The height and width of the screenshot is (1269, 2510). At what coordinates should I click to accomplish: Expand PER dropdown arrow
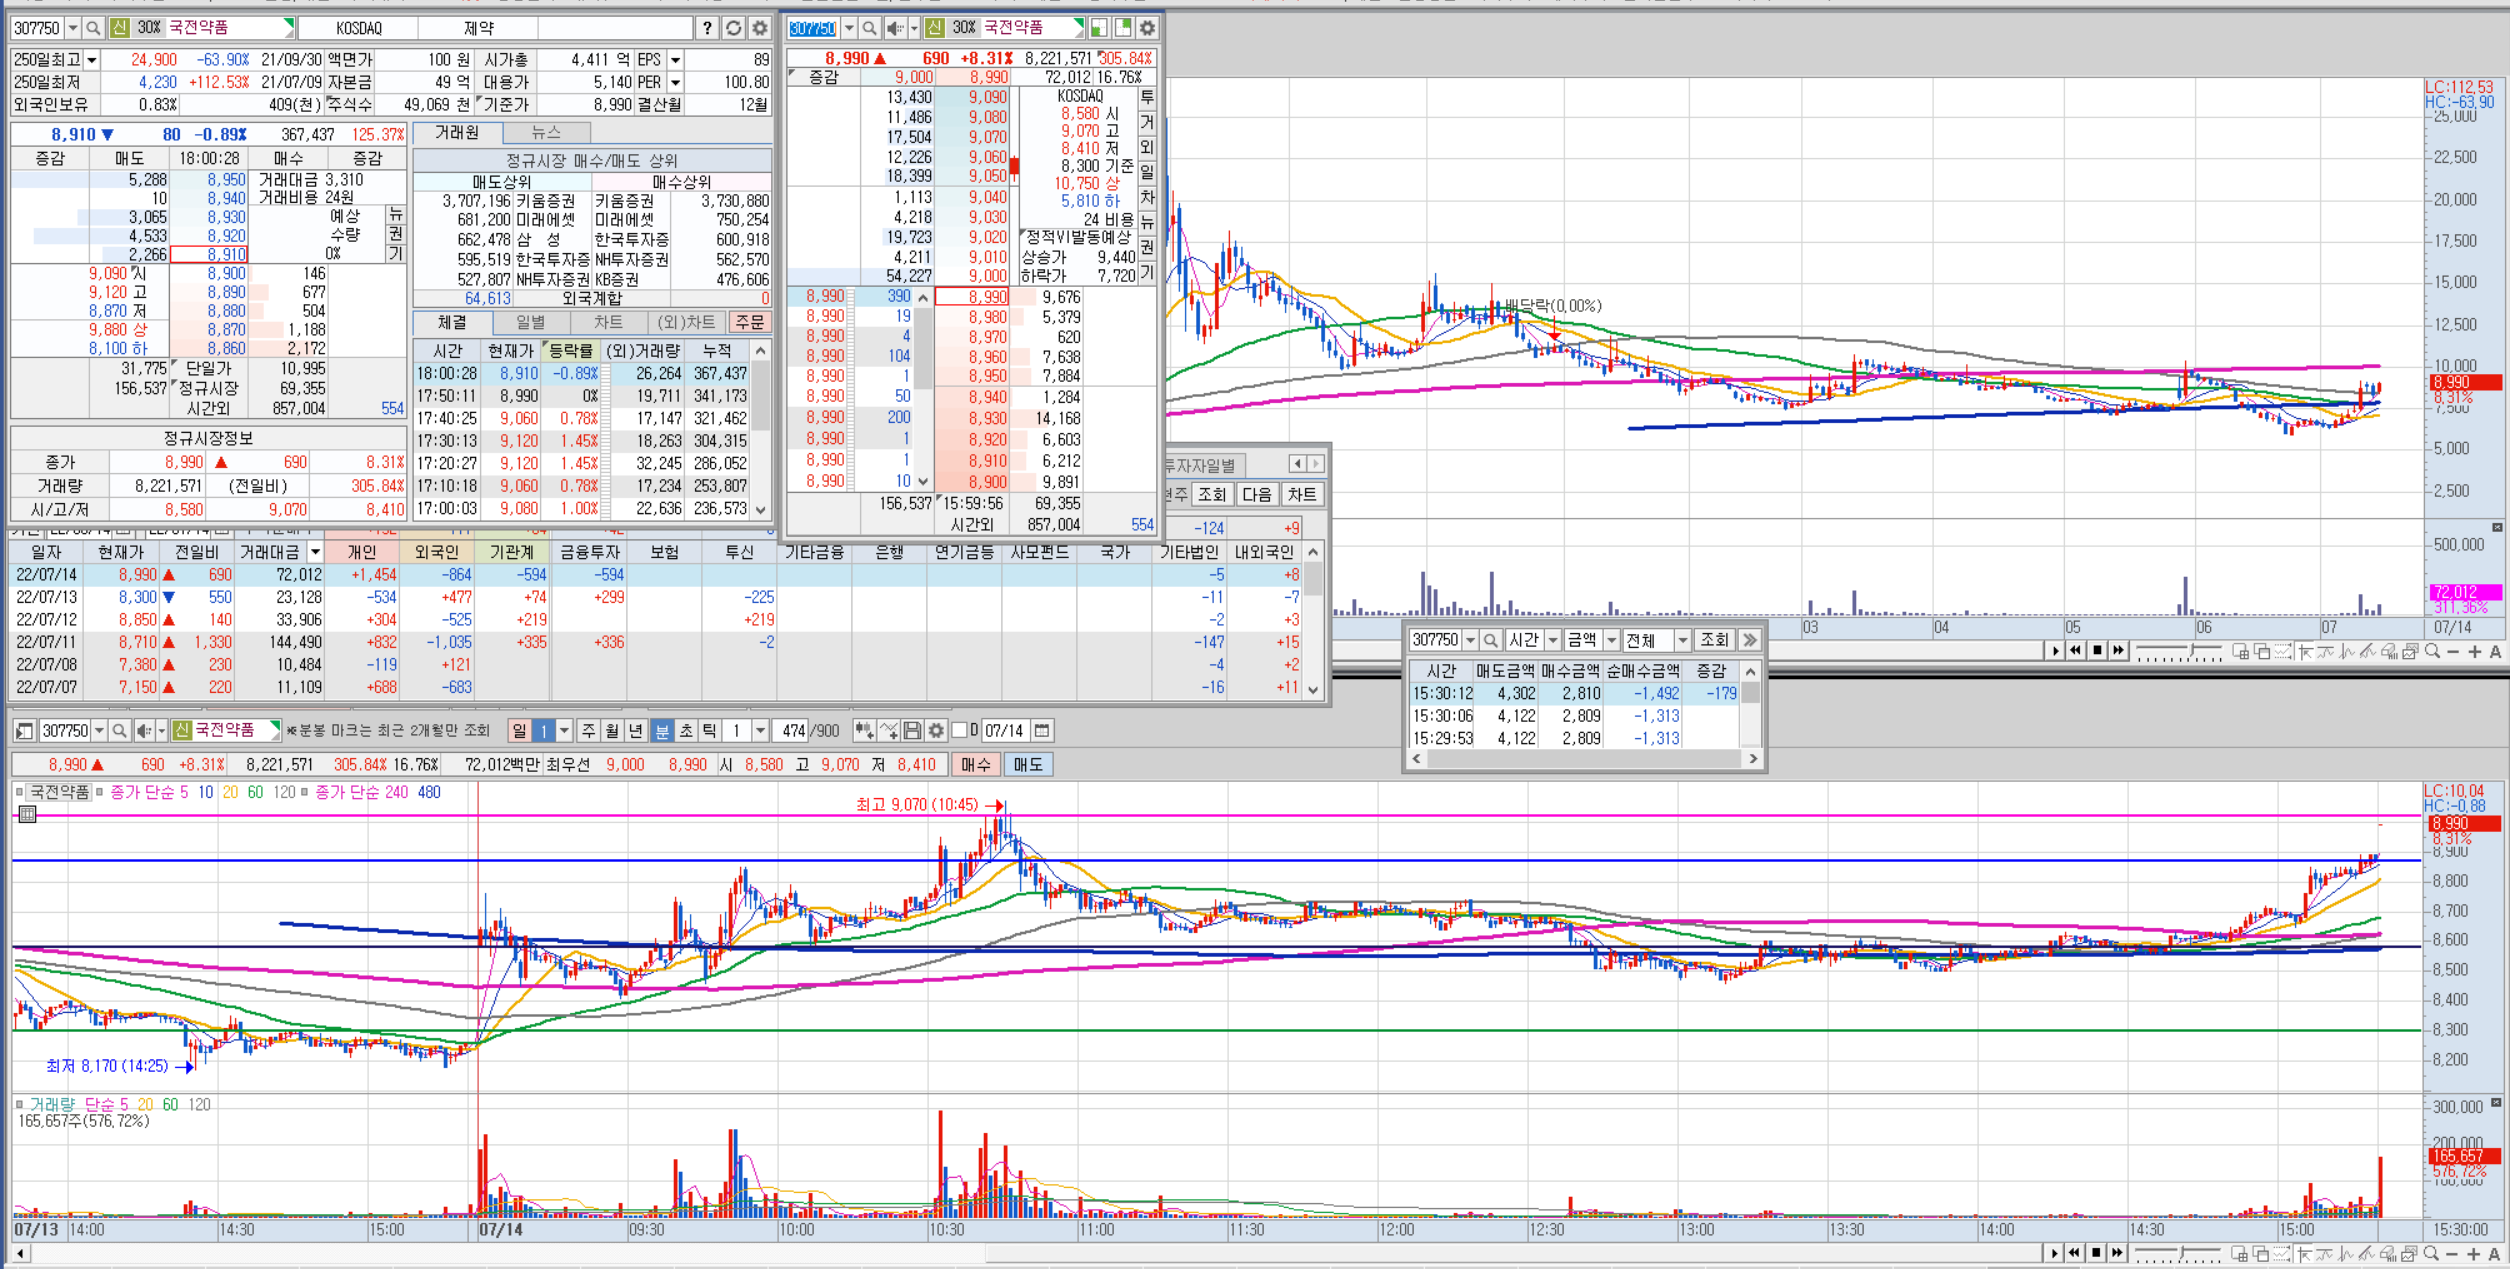coord(675,82)
